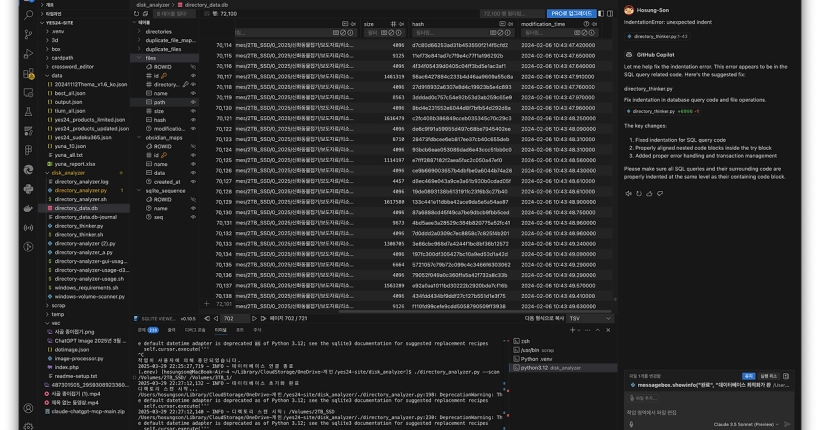The image size is (820, 430).
Task: Click the page number field showing 702
Action: pyautogui.click(x=232, y=318)
